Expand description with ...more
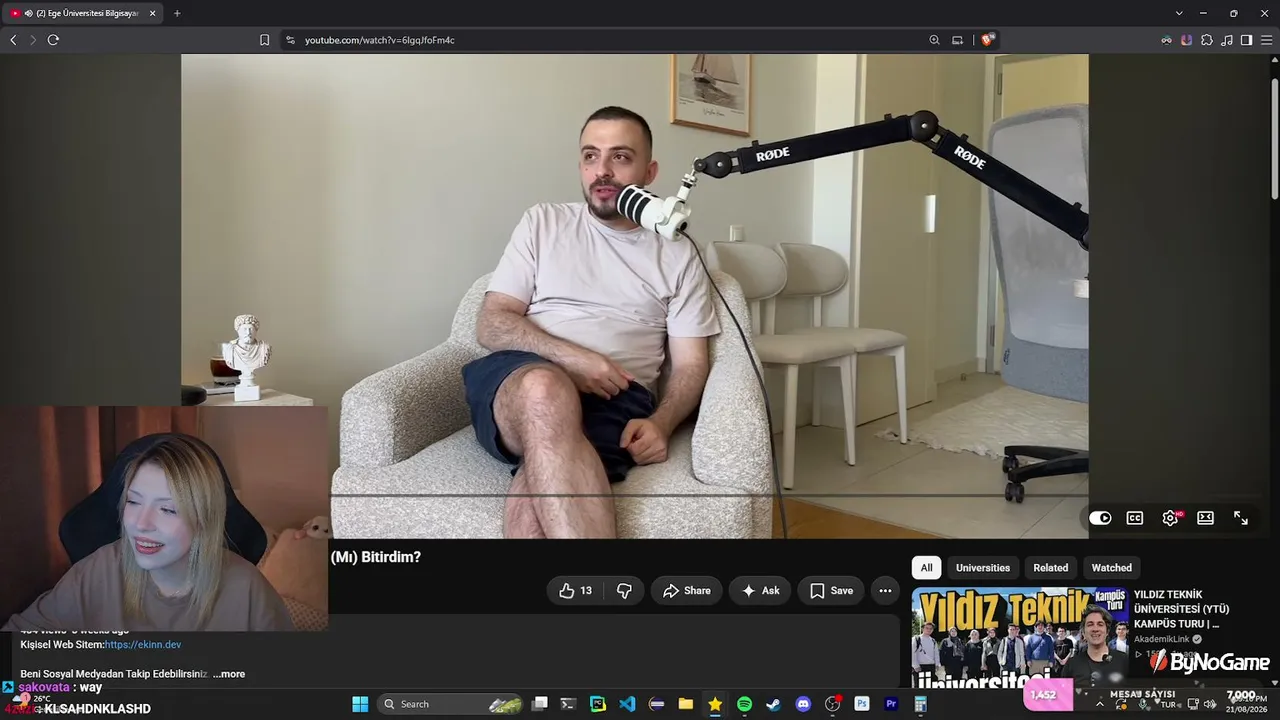 (229, 674)
